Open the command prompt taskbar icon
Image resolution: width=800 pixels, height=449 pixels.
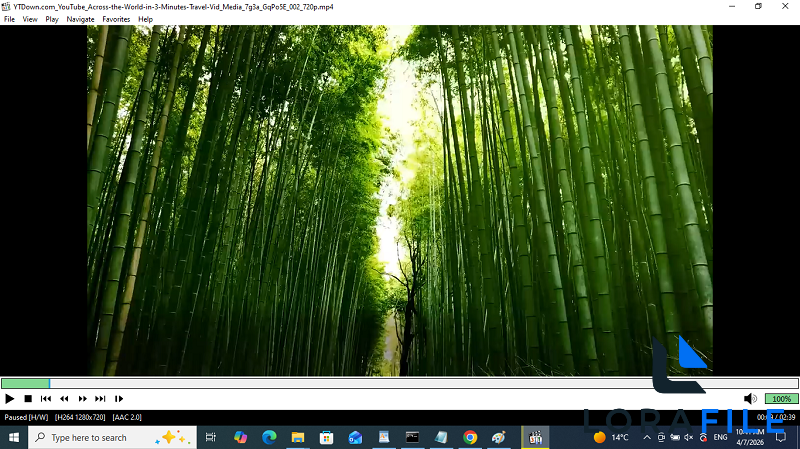(x=412, y=437)
